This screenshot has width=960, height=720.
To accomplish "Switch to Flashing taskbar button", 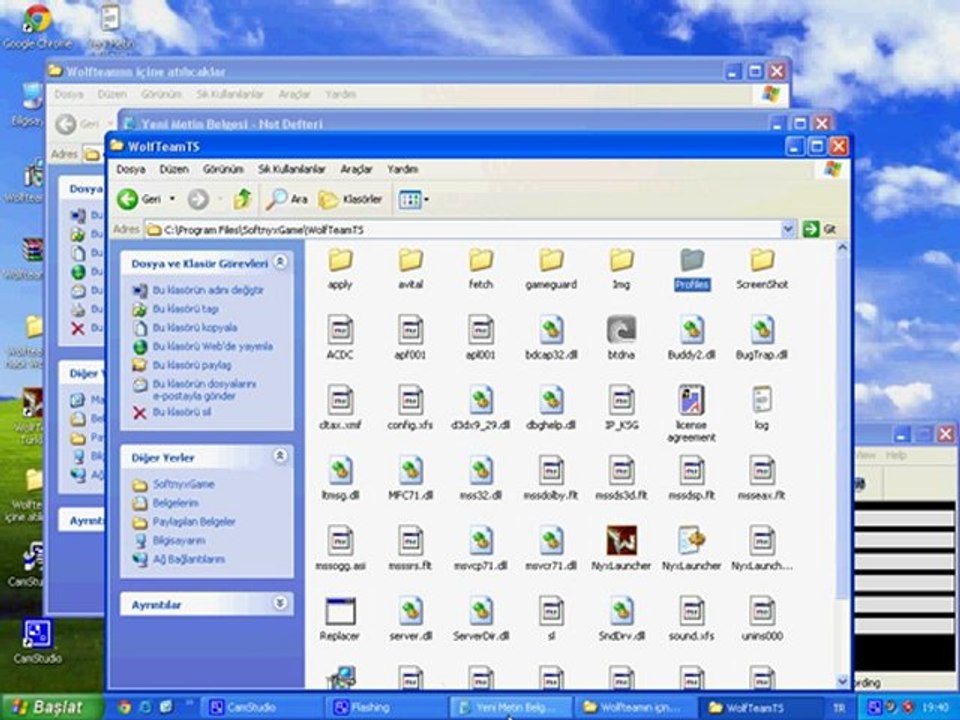I will 386,707.
